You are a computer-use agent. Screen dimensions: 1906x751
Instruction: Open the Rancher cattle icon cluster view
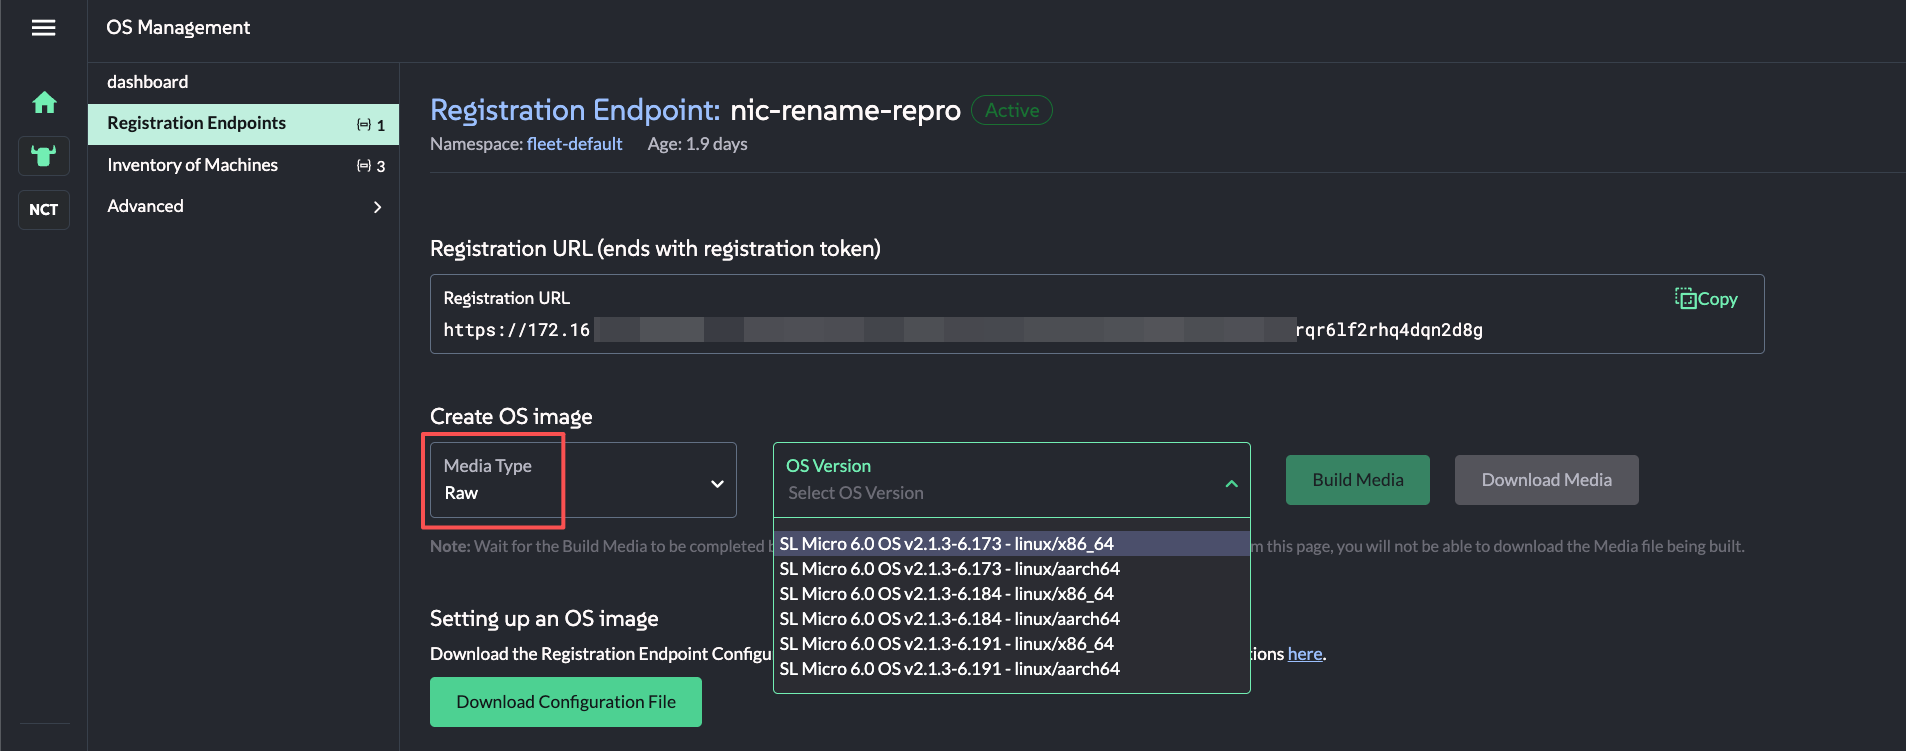point(44,156)
